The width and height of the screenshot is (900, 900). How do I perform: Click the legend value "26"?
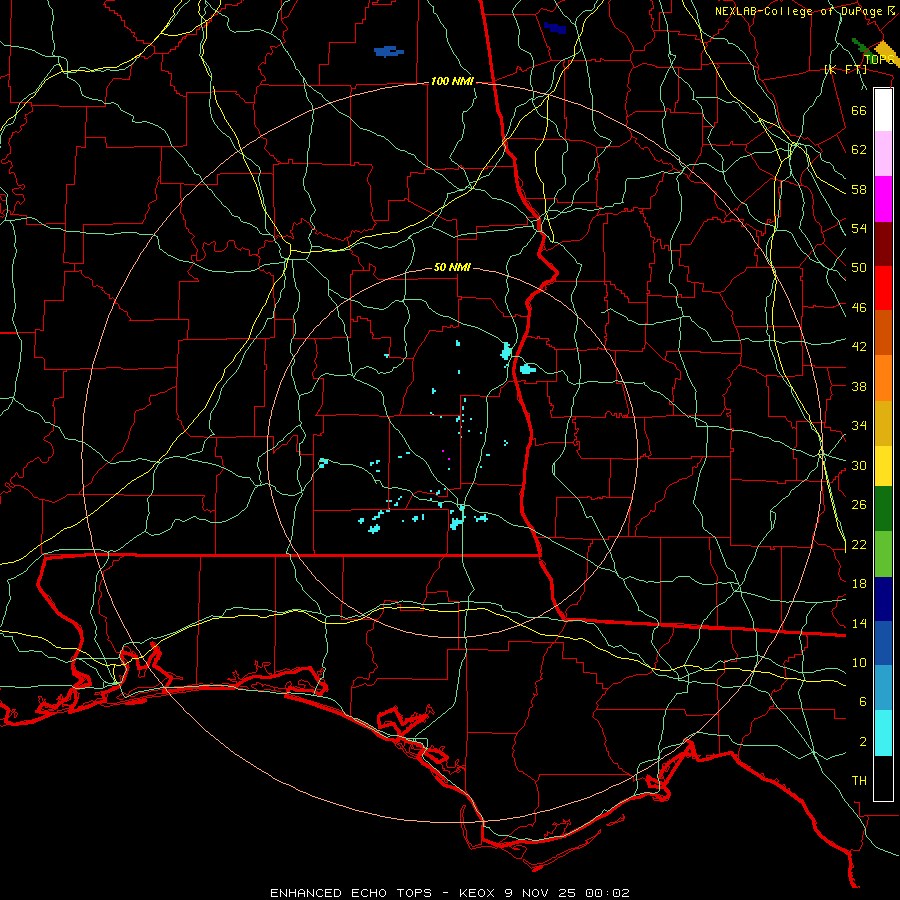[859, 505]
